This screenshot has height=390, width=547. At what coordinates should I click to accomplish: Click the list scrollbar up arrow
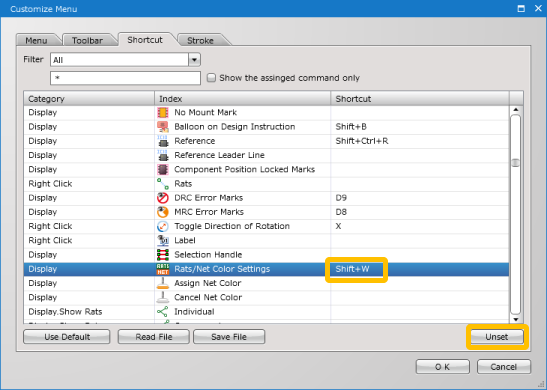point(516,110)
